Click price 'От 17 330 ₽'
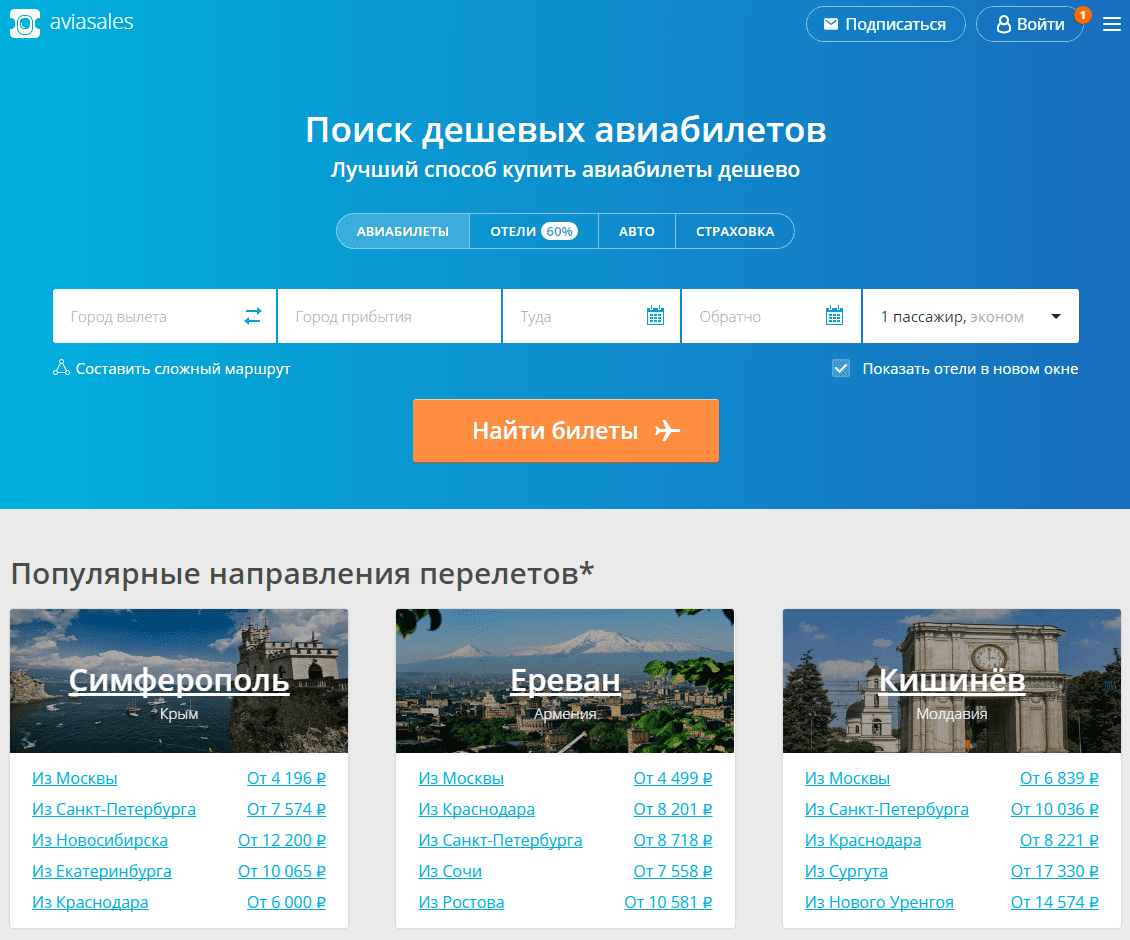This screenshot has height=940, width=1130. coord(1054,872)
